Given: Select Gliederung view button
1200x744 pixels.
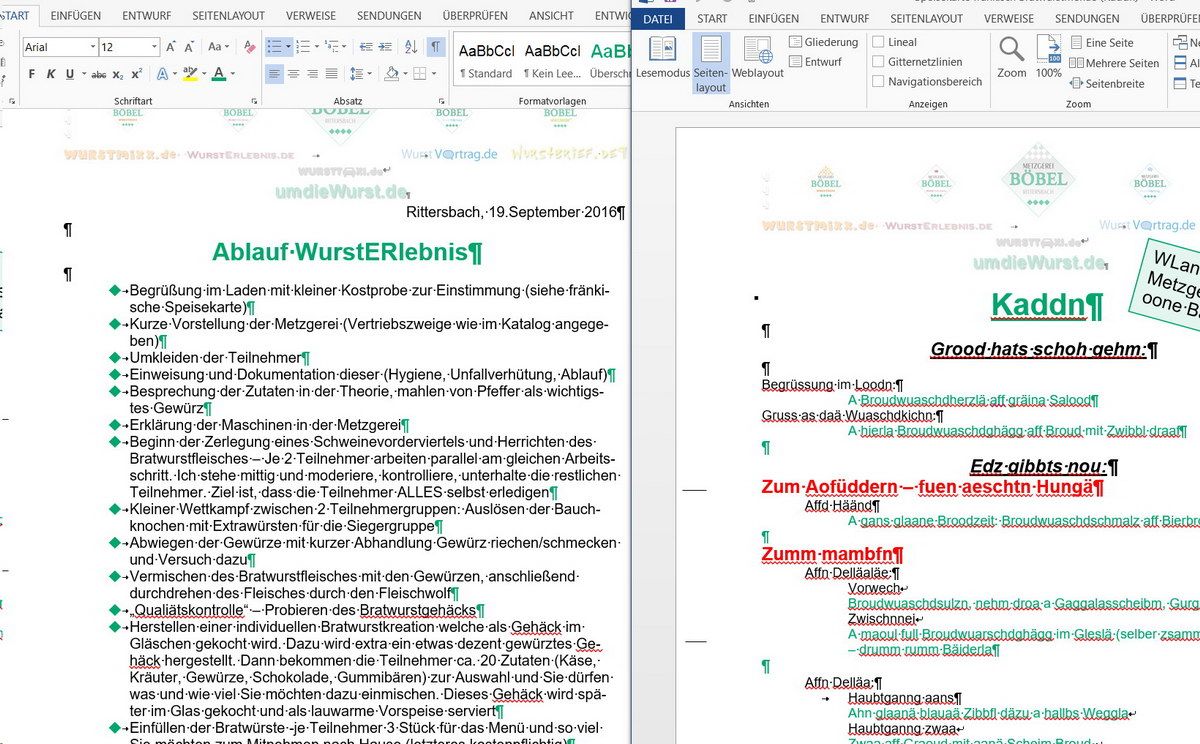Looking at the screenshot, I should [x=823, y=42].
